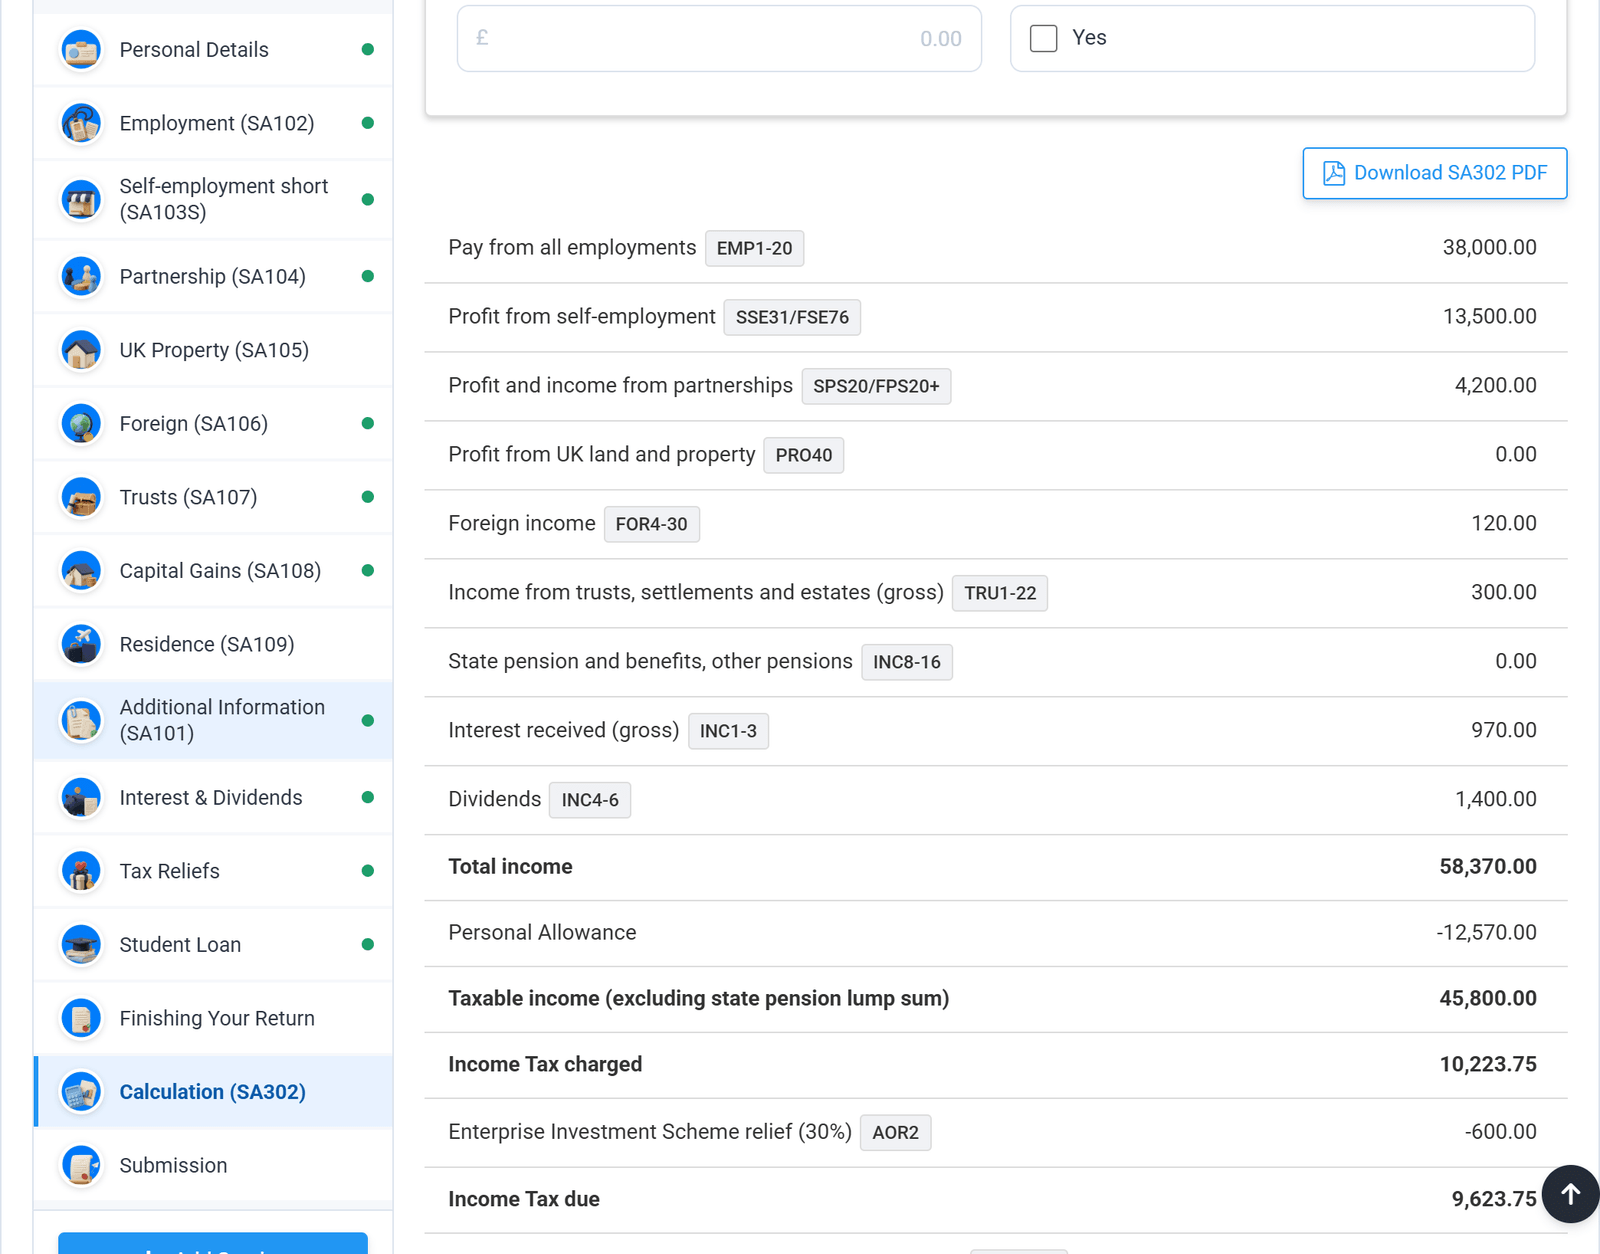
Task: Open Tax Reliefs section
Action: coord(213,871)
